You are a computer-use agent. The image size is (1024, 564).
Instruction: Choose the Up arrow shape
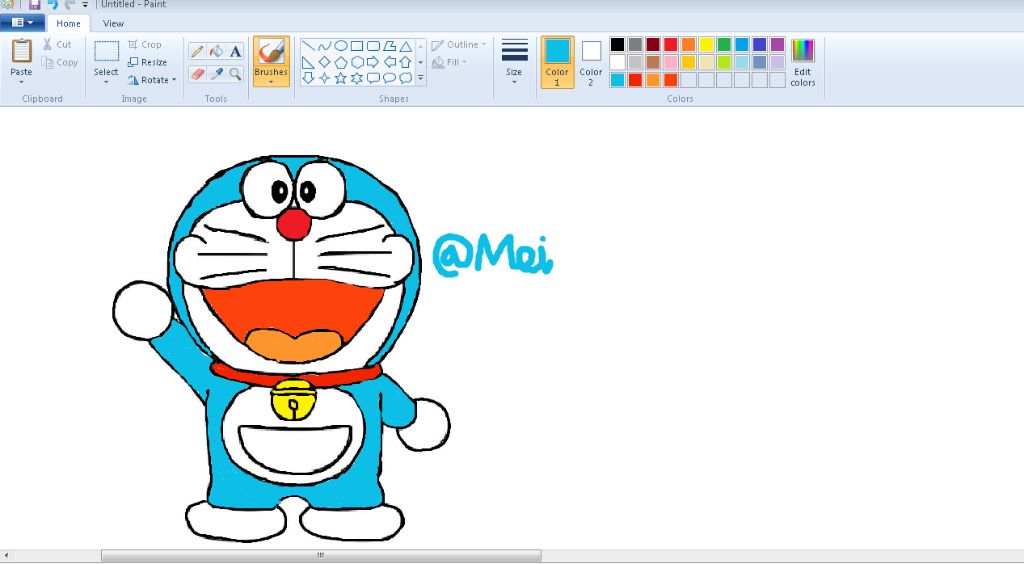406,62
